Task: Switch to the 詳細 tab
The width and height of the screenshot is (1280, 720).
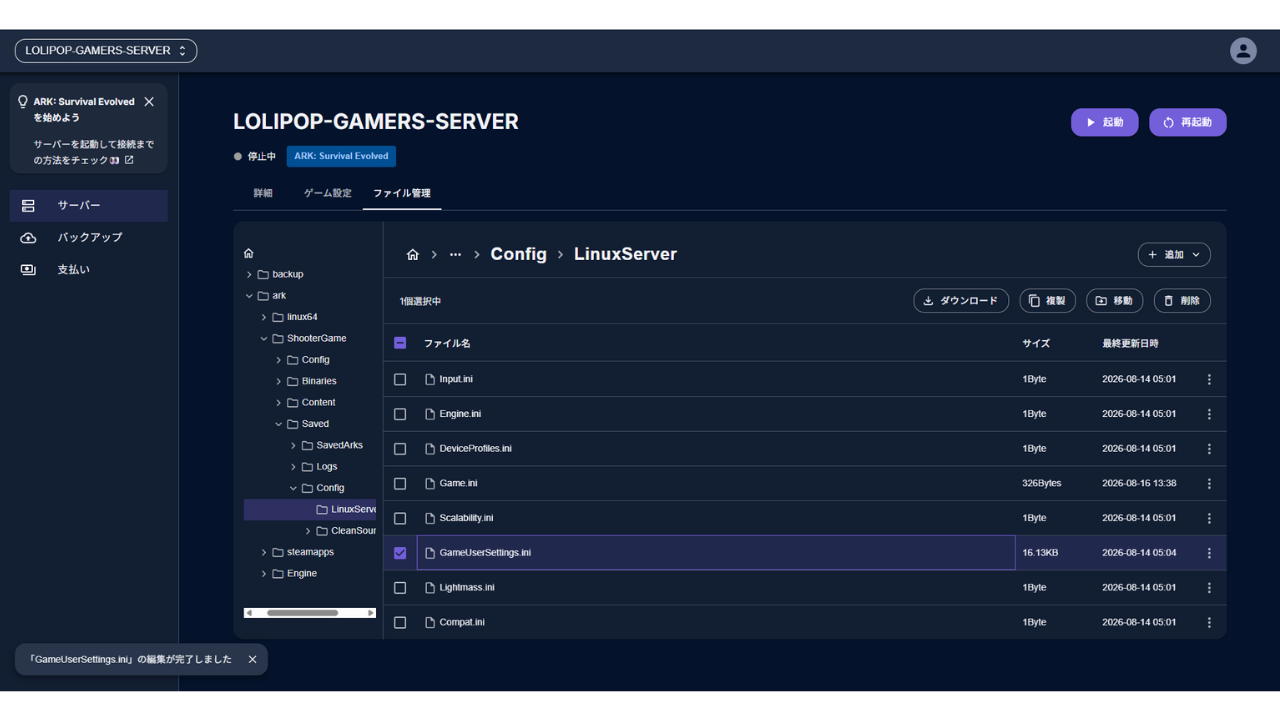Action: coord(263,193)
